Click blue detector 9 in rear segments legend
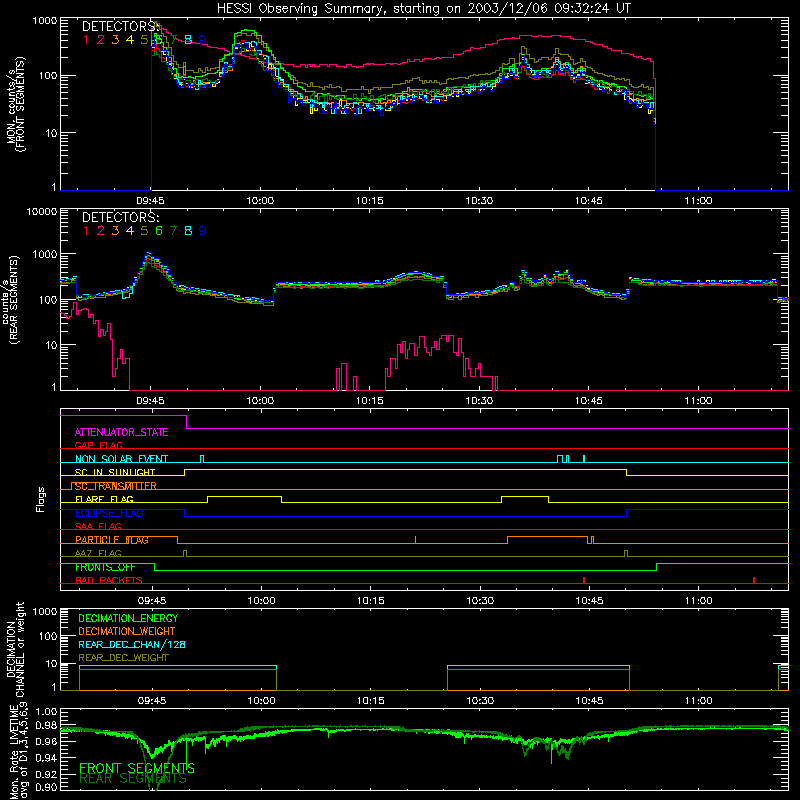The height and width of the screenshot is (800, 800). tap(203, 231)
